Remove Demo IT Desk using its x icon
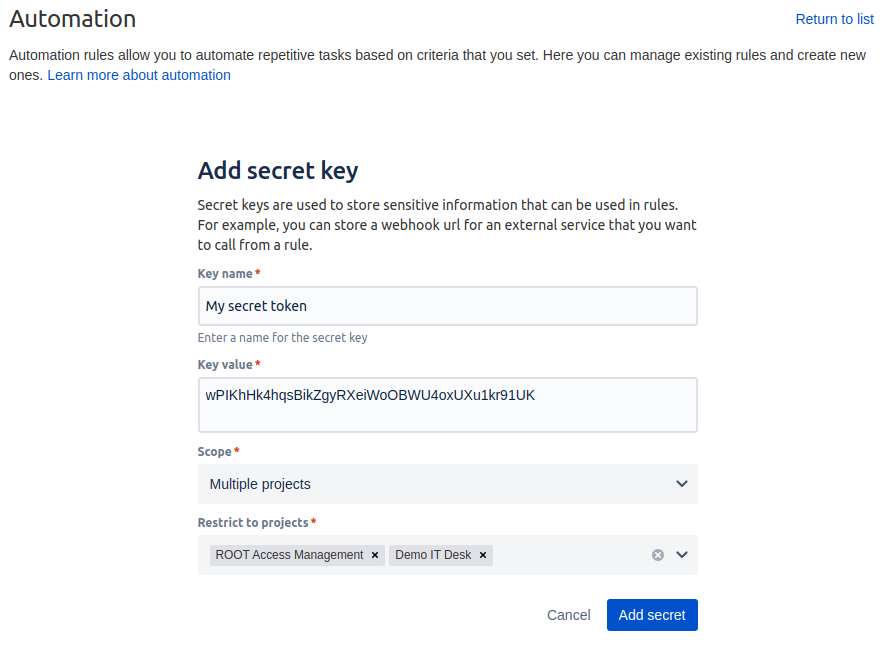 [483, 555]
